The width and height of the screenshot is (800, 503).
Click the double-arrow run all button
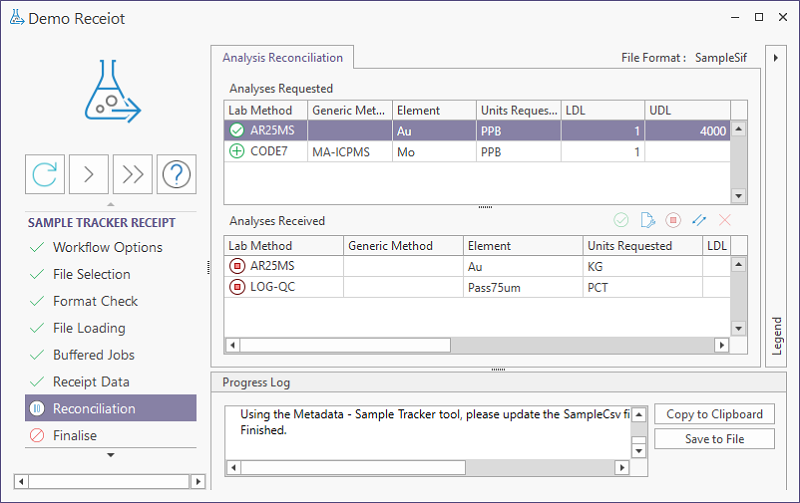click(x=132, y=174)
